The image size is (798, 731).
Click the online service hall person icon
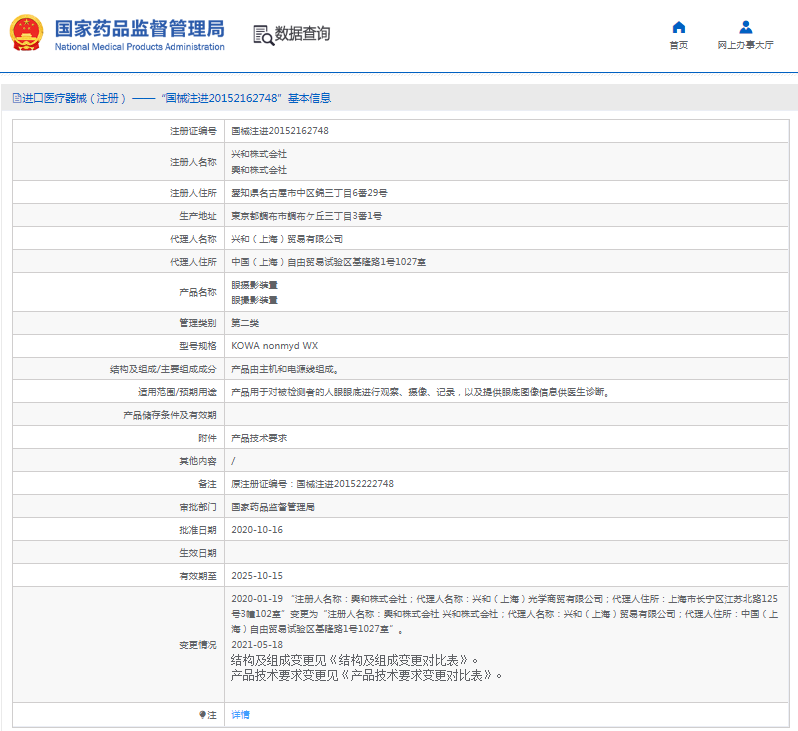point(745,27)
